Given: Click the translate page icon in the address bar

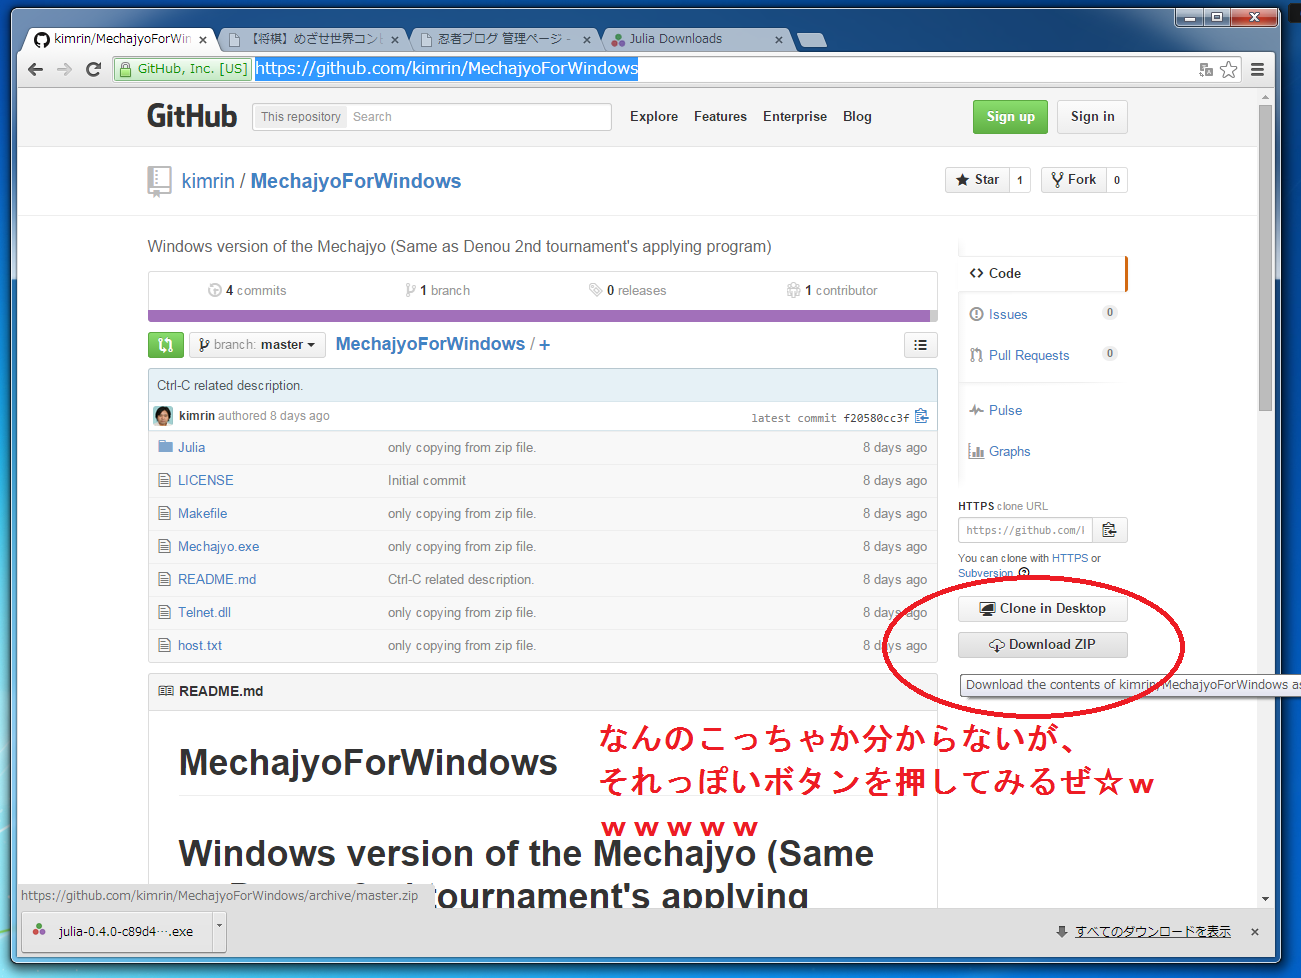Looking at the screenshot, I should [1206, 69].
